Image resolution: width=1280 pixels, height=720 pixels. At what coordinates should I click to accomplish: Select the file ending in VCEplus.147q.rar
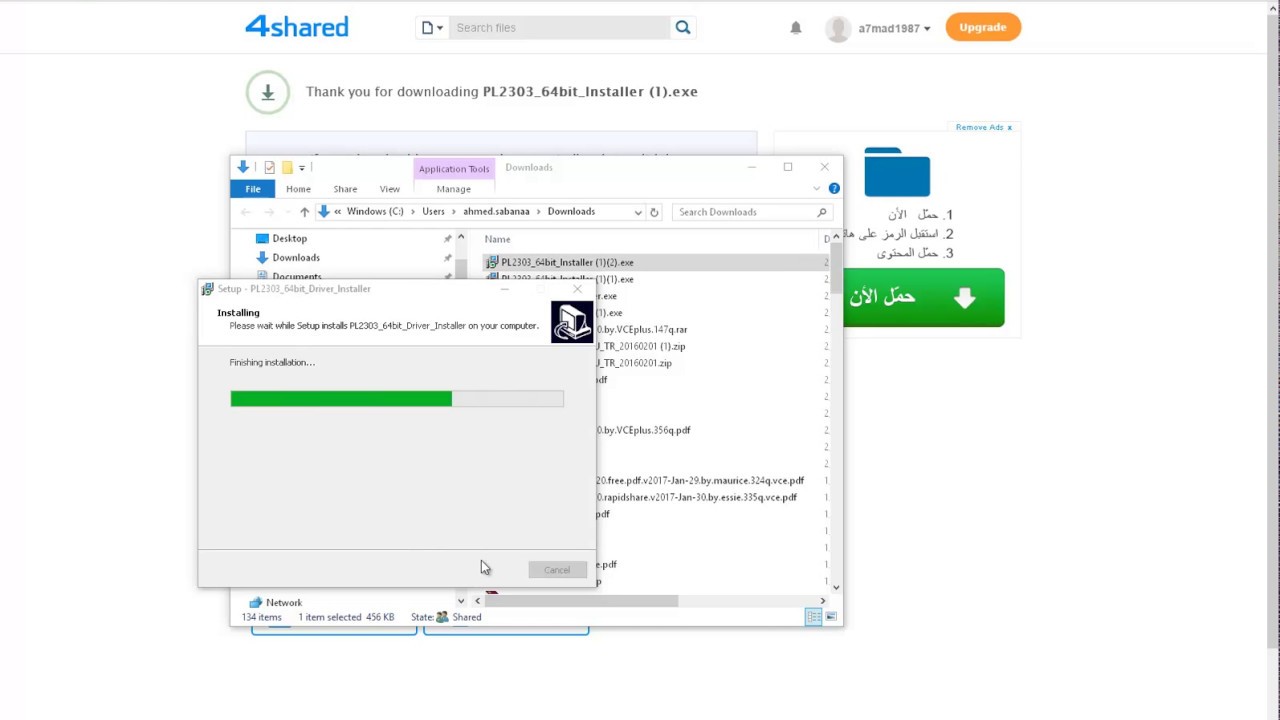pos(642,329)
